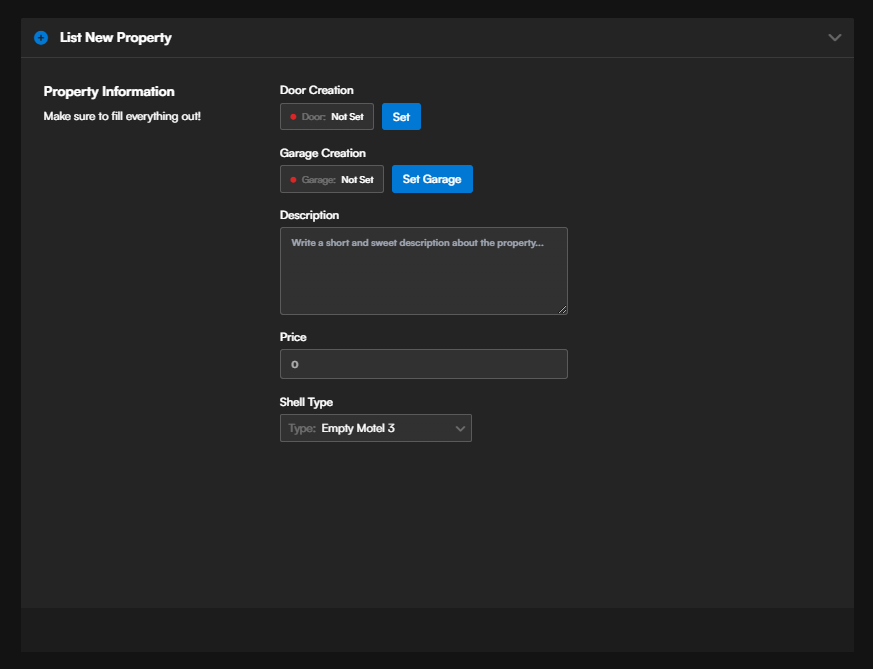Click the Price field label
Screen dimensions: 873x669
(293, 337)
